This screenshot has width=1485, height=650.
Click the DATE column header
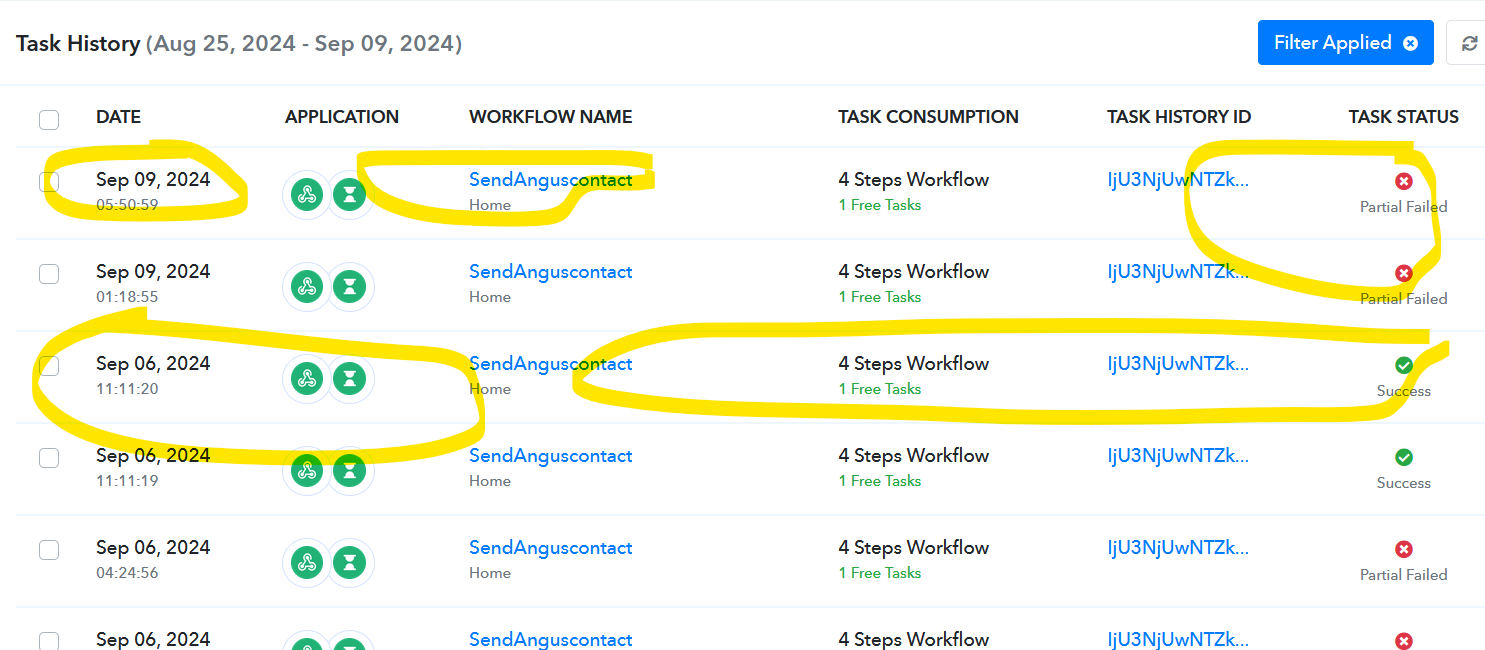pyautogui.click(x=118, y=117)
